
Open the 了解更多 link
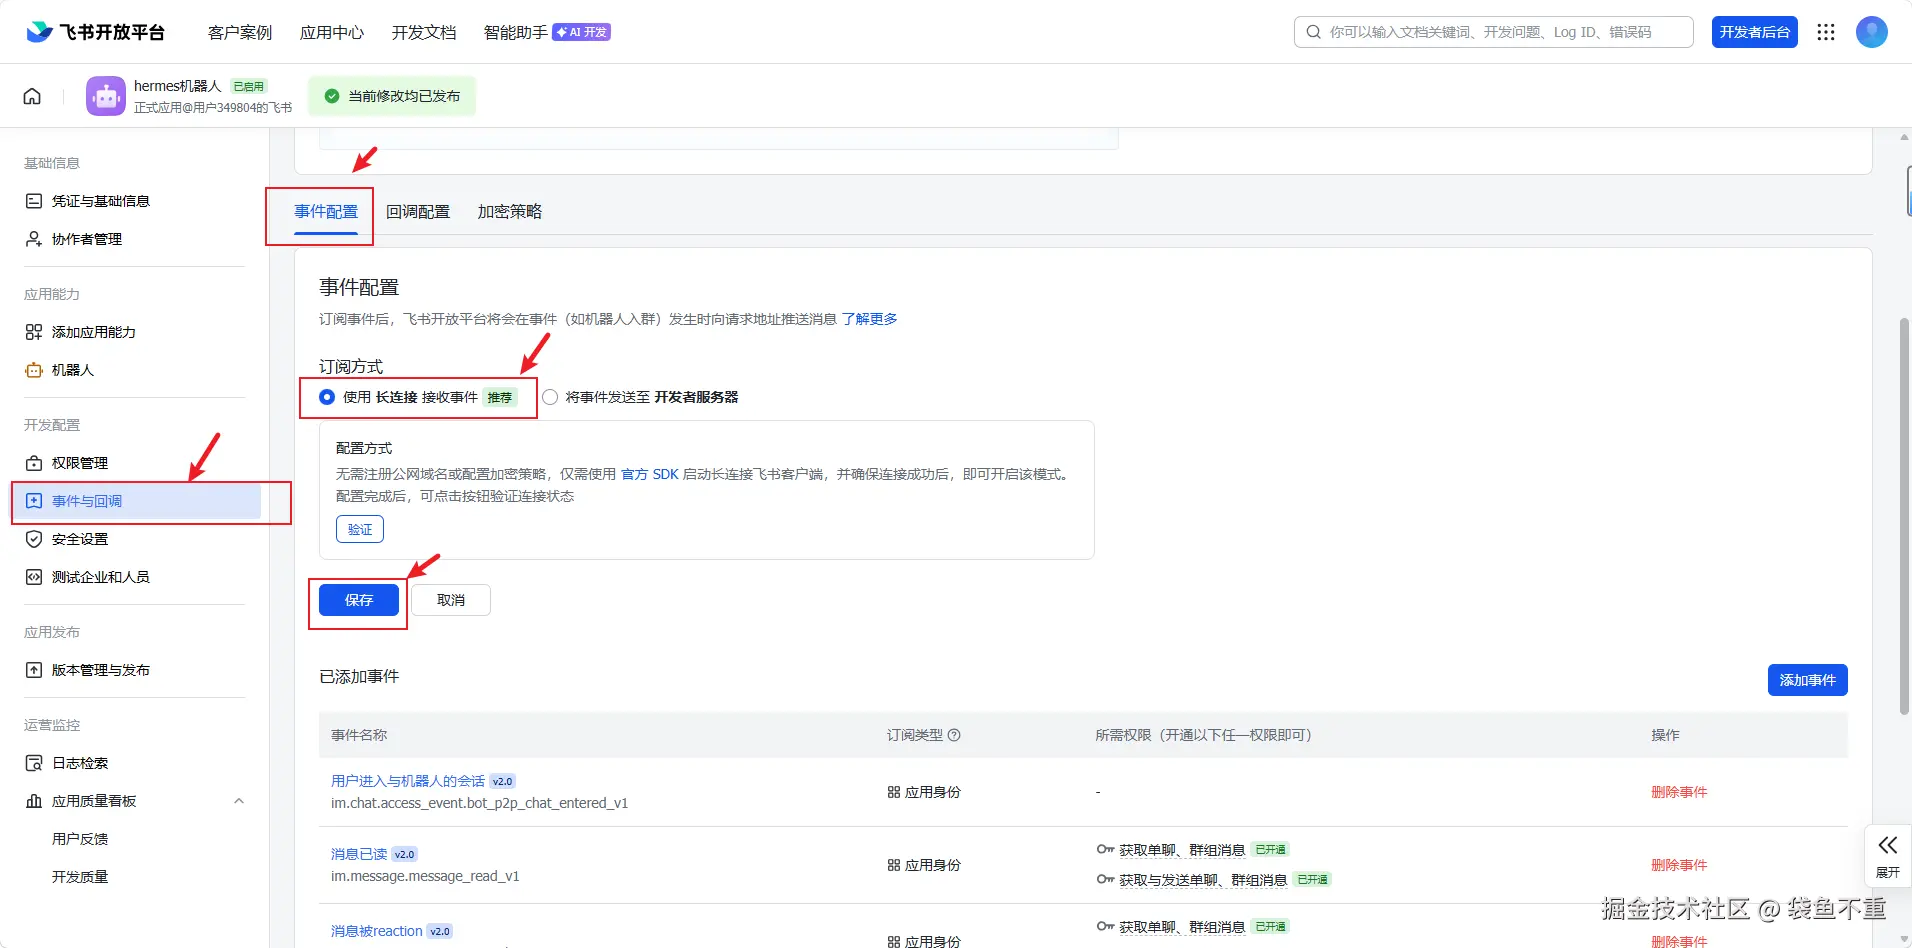(870, 319)
